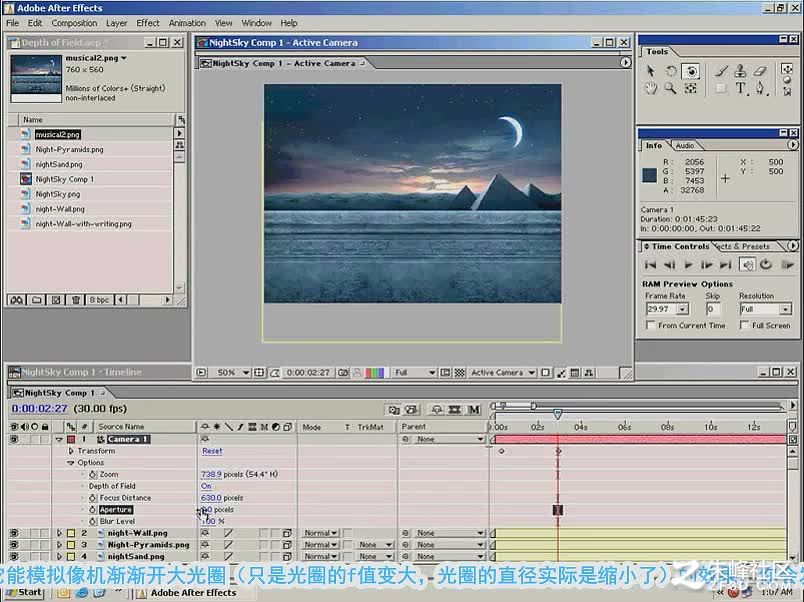Viewport: 804px width, 602px height.
Task: Click the trash icon in Project panel
Action: [75, 300]
